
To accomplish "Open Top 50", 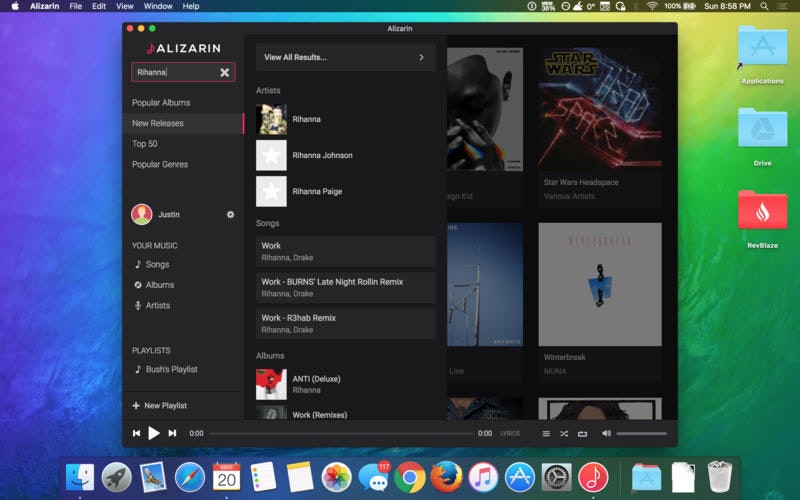I will [x=144, y=144].
